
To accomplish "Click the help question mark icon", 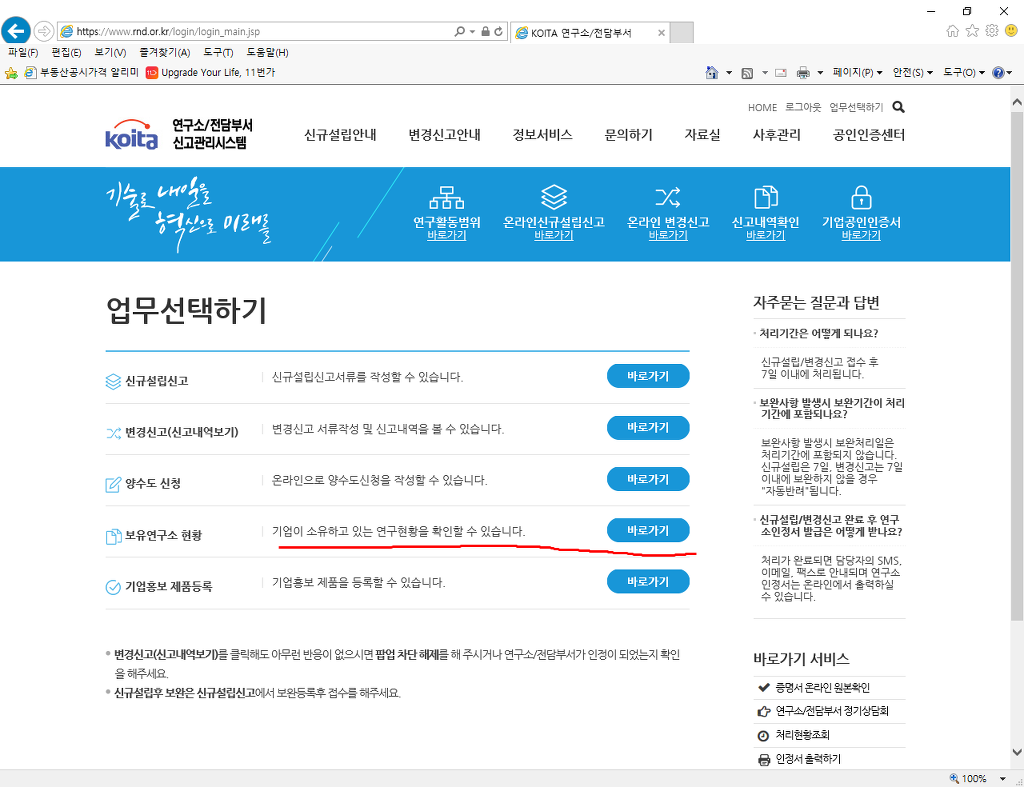I will pyautogui.click(x=998, y=72).
